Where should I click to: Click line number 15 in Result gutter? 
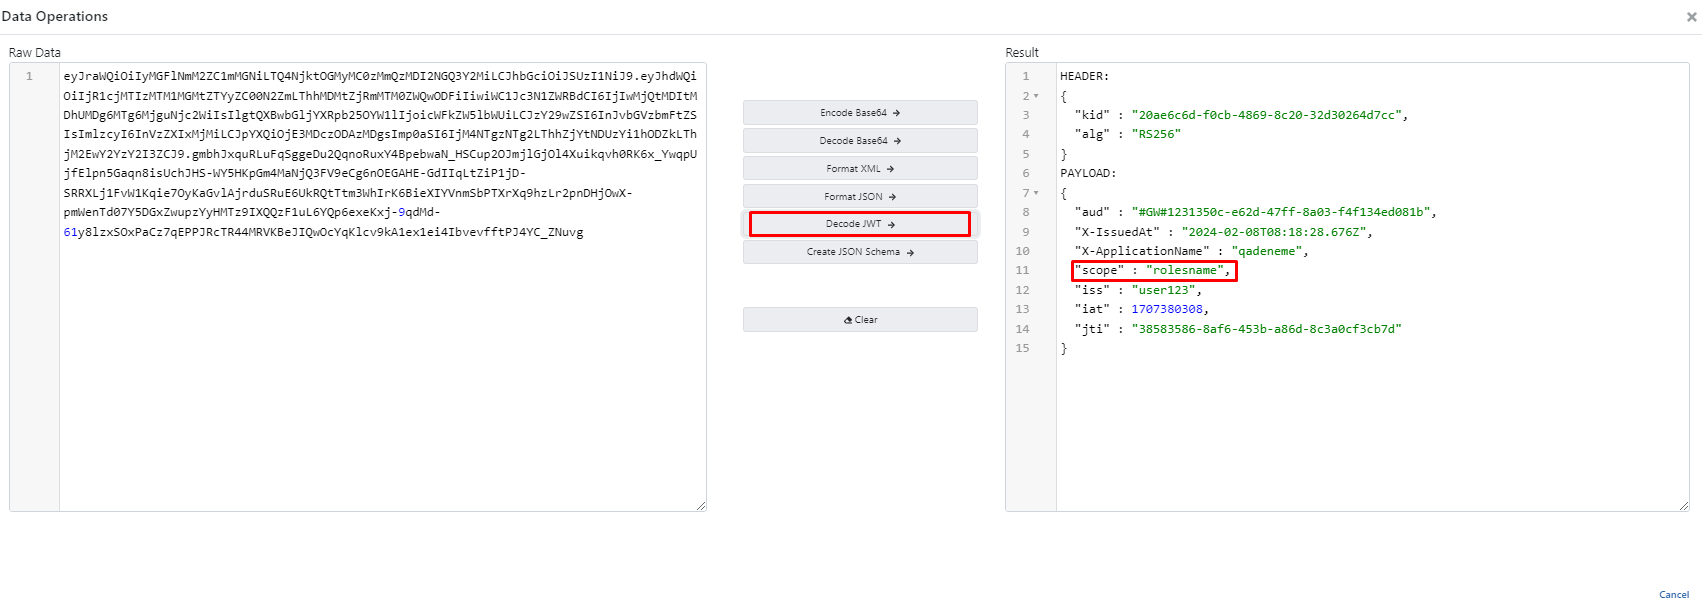pos(1022,348)
